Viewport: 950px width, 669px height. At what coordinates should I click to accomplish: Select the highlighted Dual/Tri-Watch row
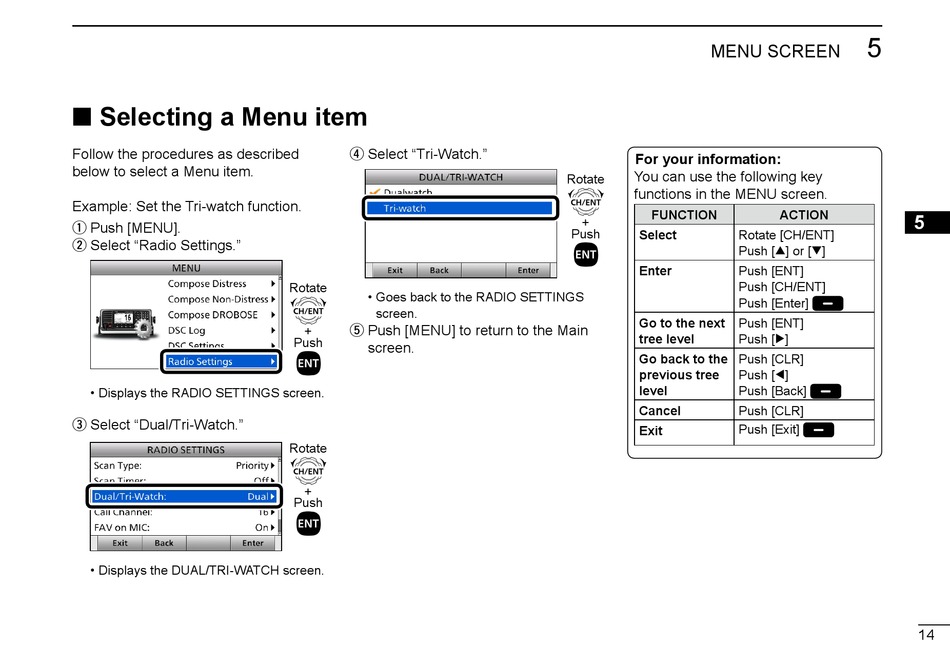click(184, 496)
